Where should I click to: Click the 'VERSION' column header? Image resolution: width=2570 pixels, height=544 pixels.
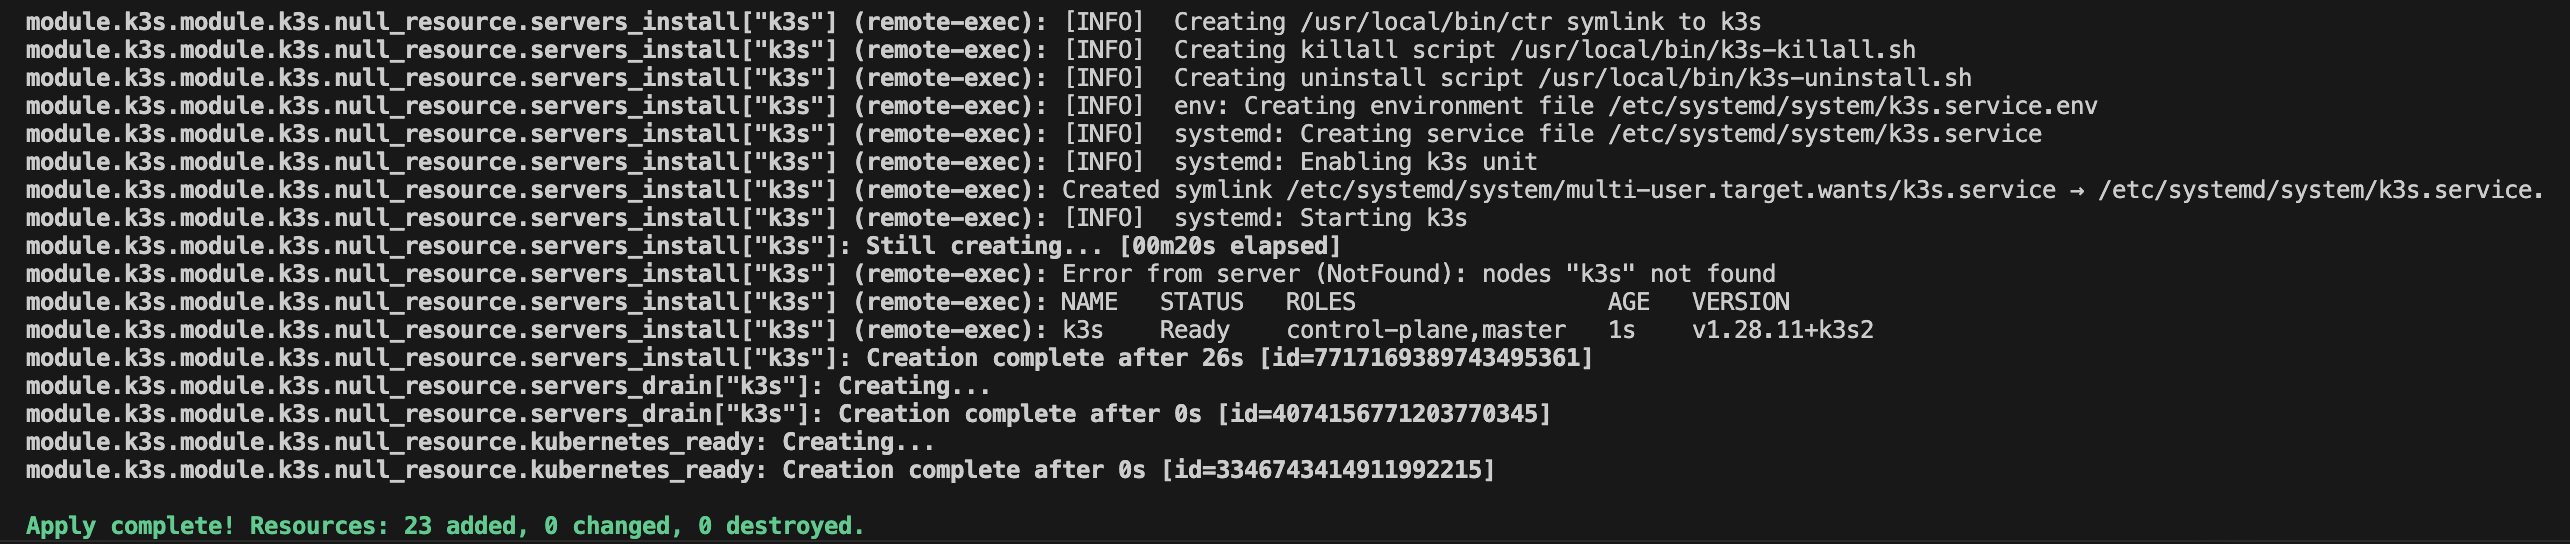(x=1741, y=302)
